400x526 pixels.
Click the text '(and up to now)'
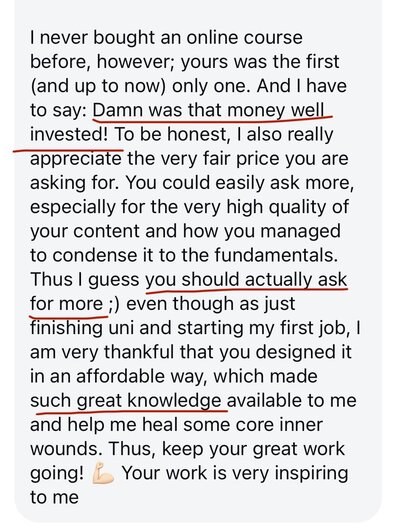tap(98, 86)
